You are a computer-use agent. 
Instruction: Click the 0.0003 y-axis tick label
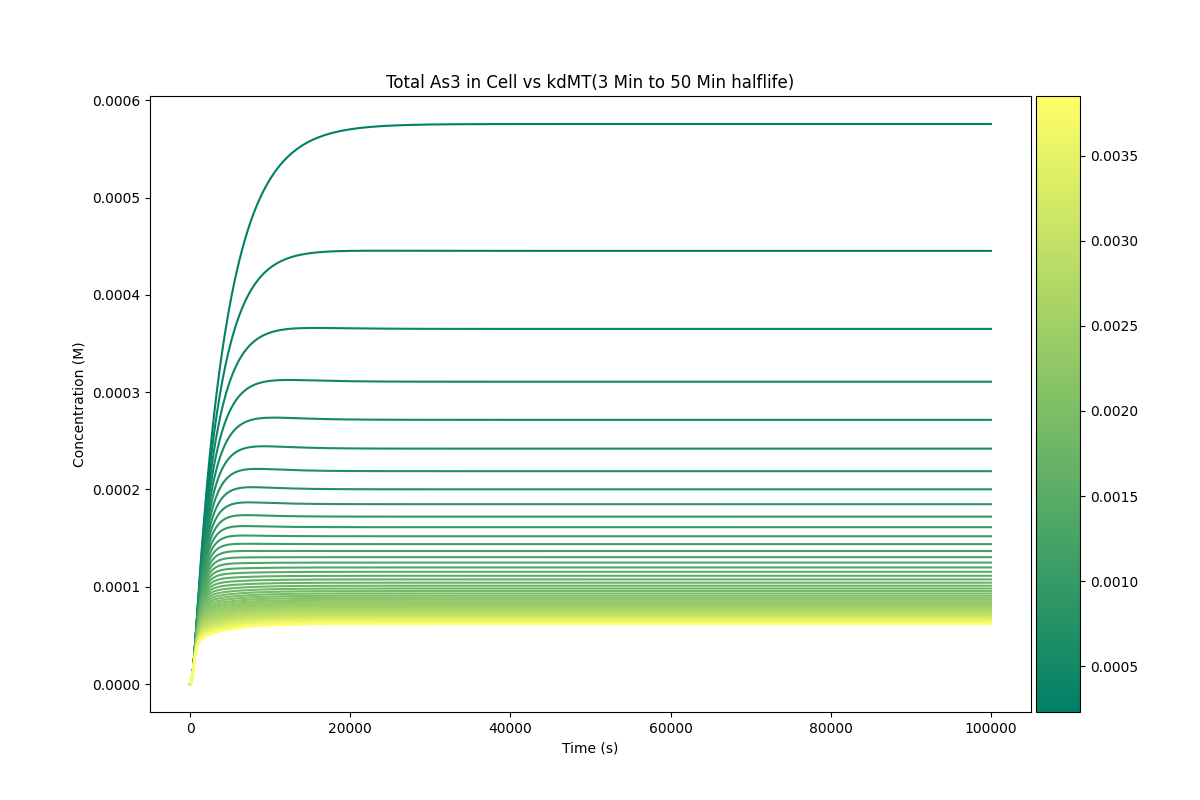pyautogui.click(x=118, y=393)
